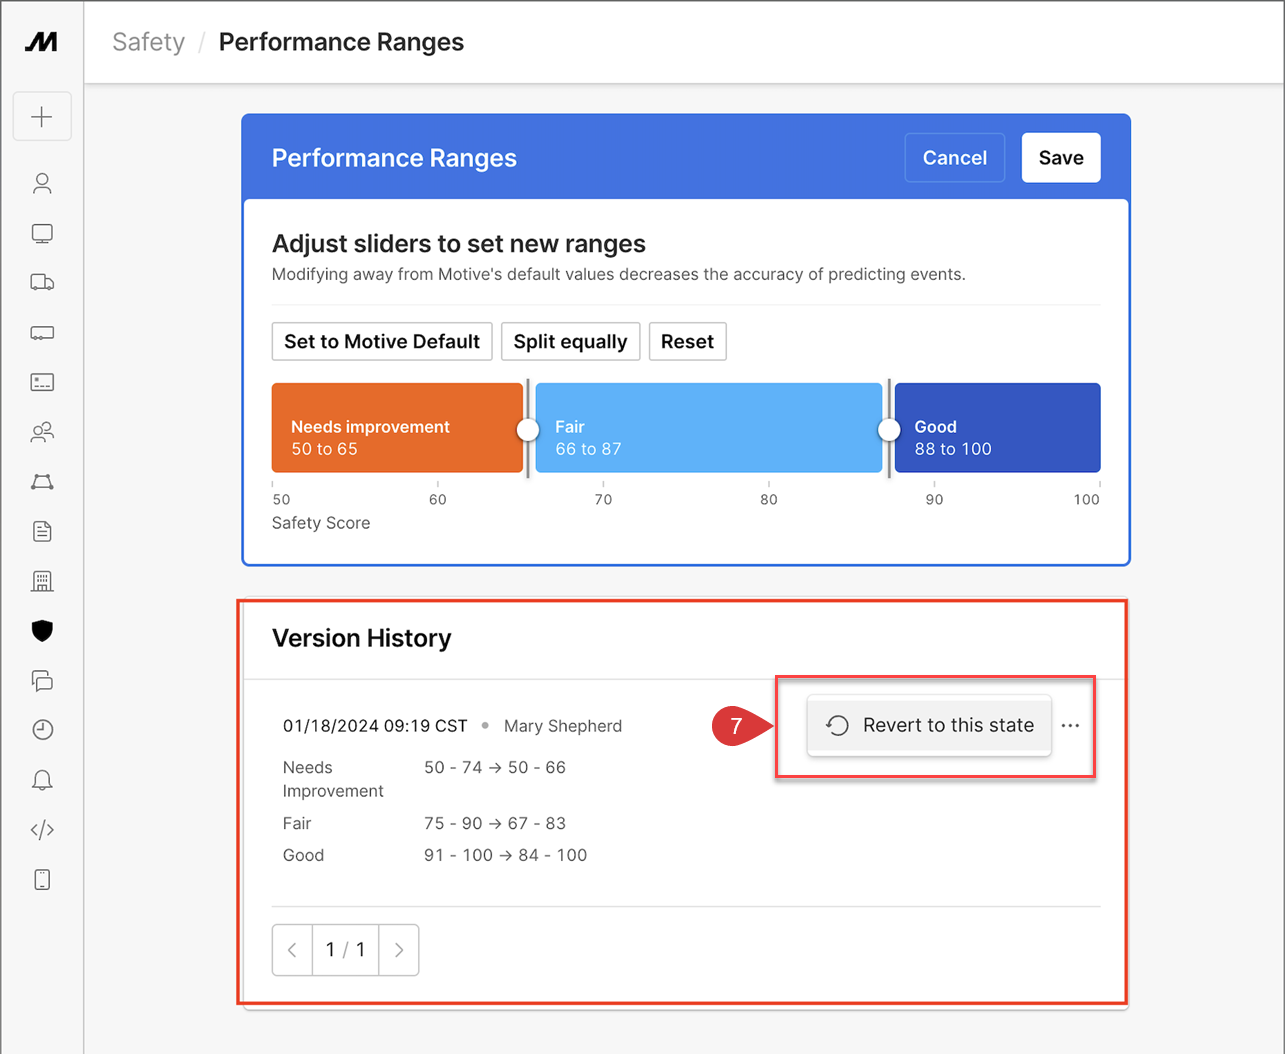1285x1054 pixels.
Task: Open the truck vehicles icon in sidebar
Action: tap(42, 283)
